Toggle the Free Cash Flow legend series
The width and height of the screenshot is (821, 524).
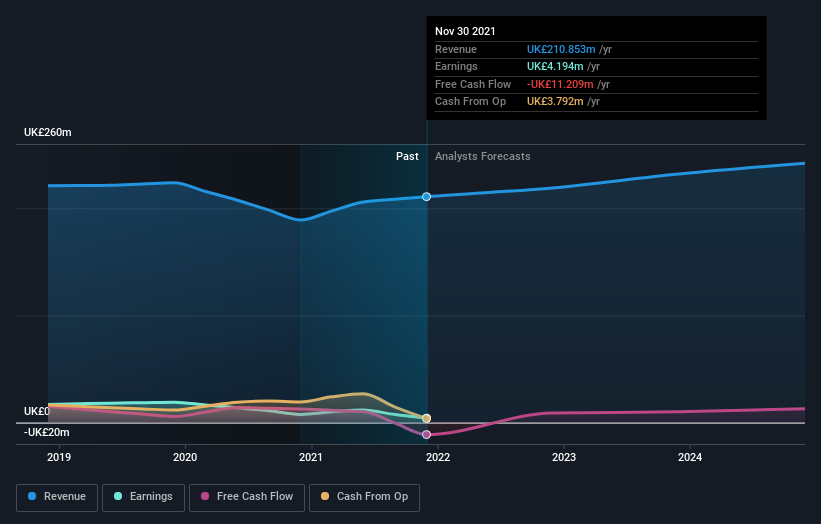247,497
